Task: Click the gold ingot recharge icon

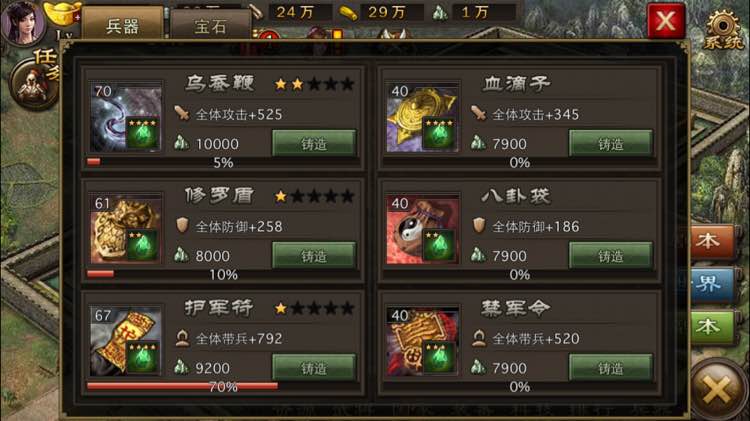Action: pos(62,13)
